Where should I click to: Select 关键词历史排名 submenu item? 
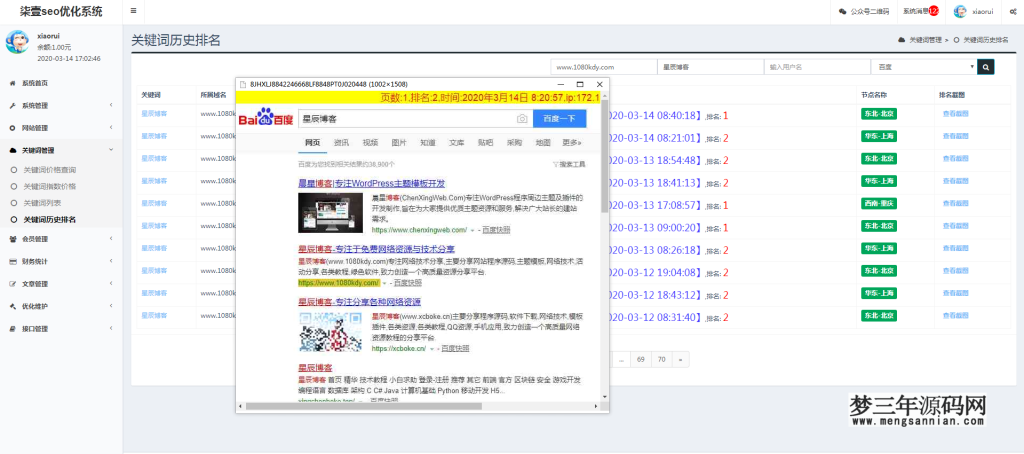coord(50,219)
